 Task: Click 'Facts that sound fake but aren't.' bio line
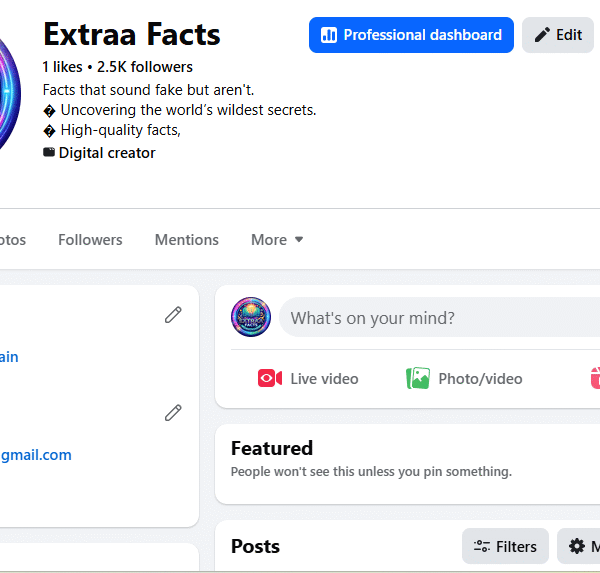[148, 90]
